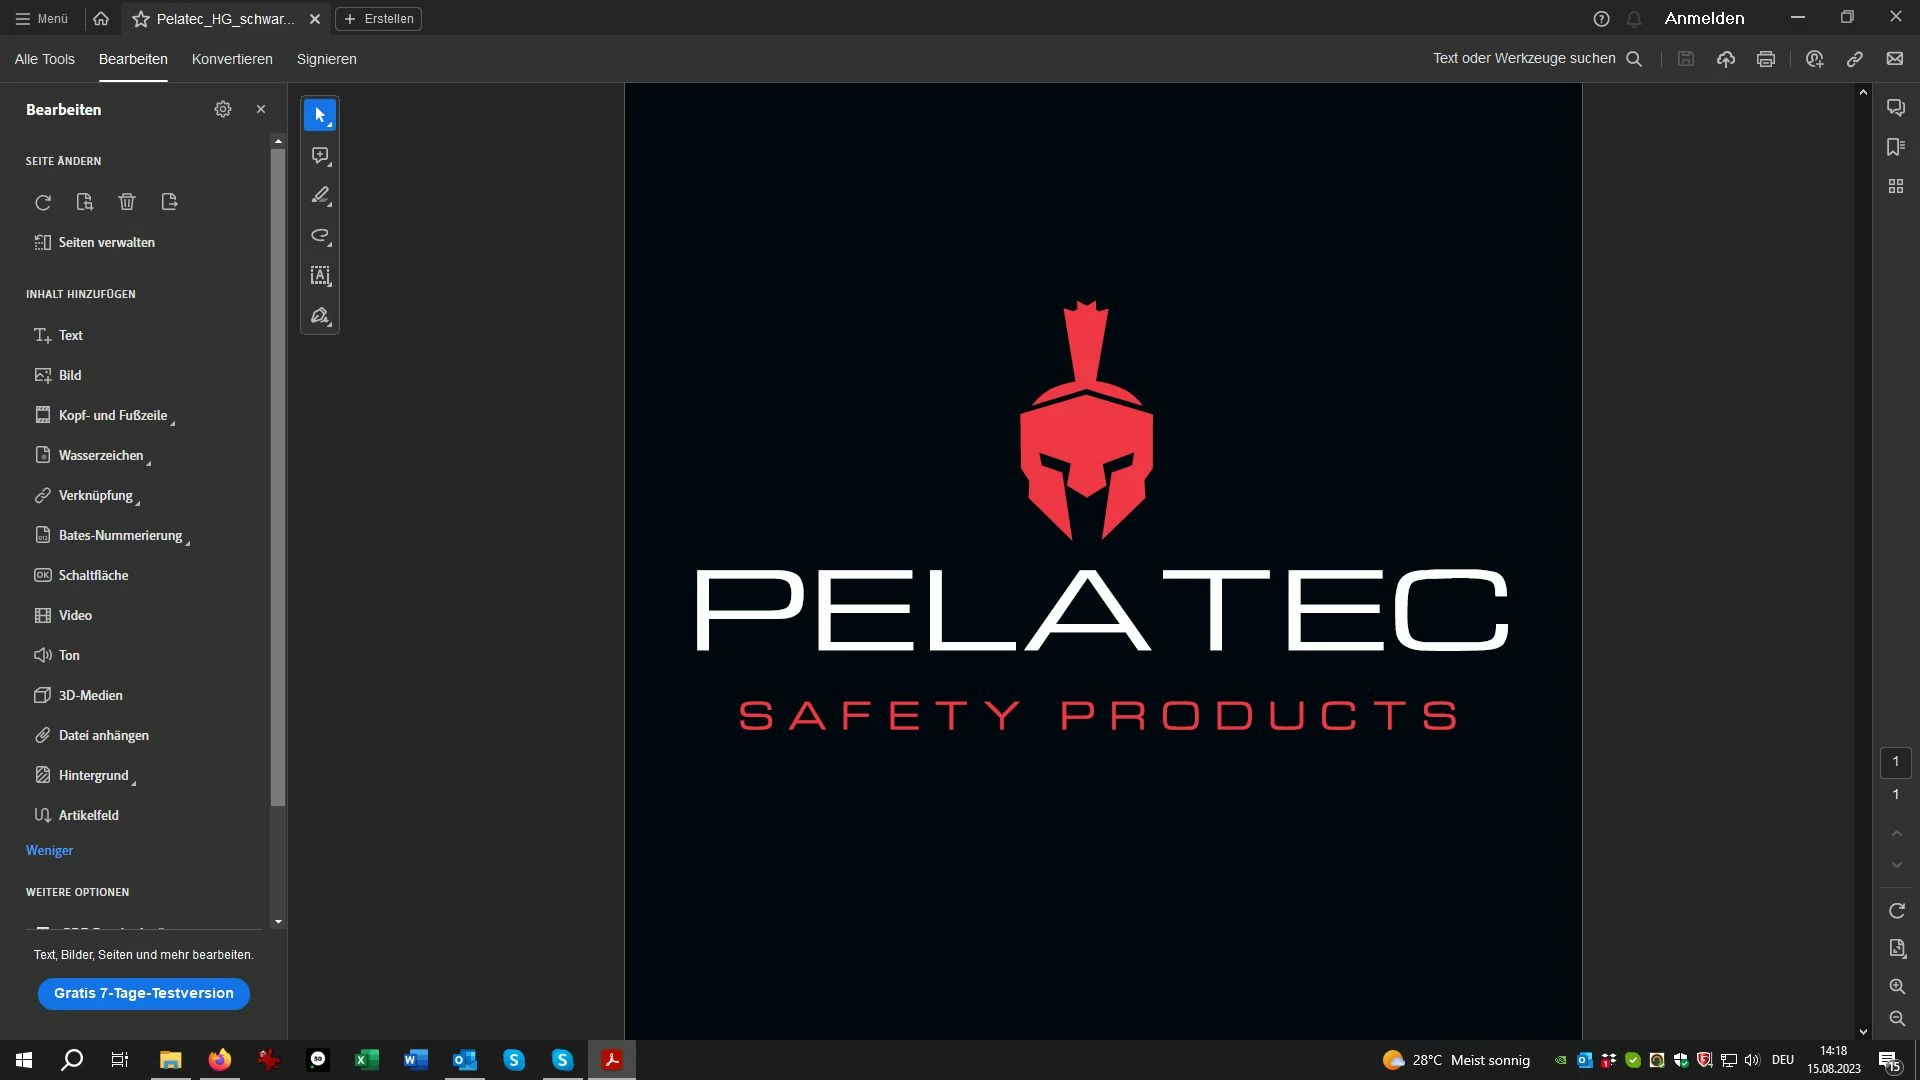Screen dimensions: 1920x1080
Task: Click the Gratis 7-Tage-Testversion button
Action: click(x=144, y=993)
